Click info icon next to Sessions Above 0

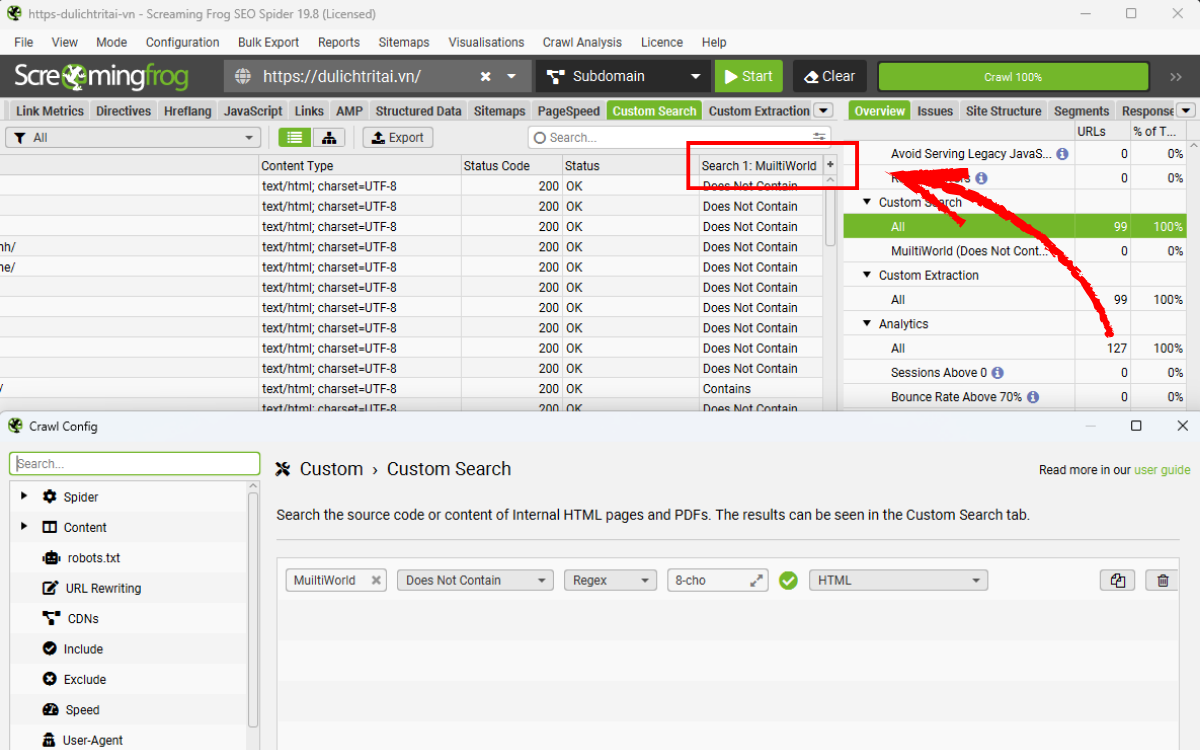pos(998,373)
